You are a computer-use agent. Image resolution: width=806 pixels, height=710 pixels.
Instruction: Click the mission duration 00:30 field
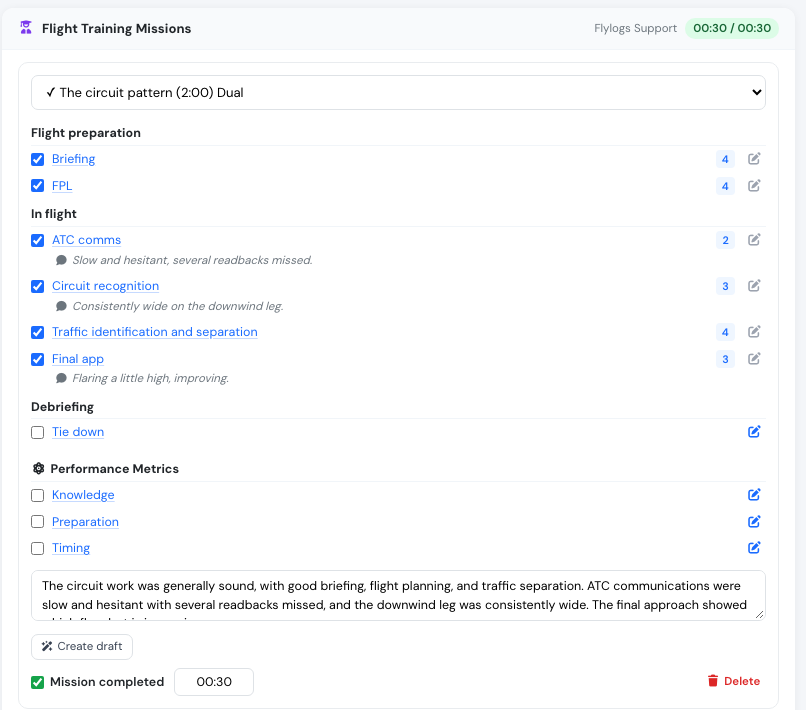[x=214, y=682]
